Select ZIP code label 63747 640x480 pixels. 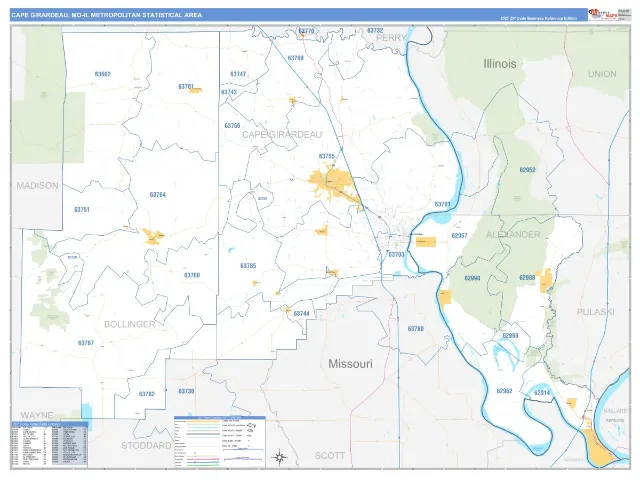pyautogui.click(x=238, y=74)
